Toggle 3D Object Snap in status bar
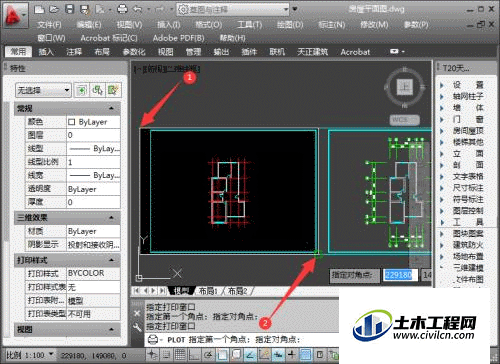Image resolution: width=500 pixels, height=364 pixels. [x=236, y=355]
